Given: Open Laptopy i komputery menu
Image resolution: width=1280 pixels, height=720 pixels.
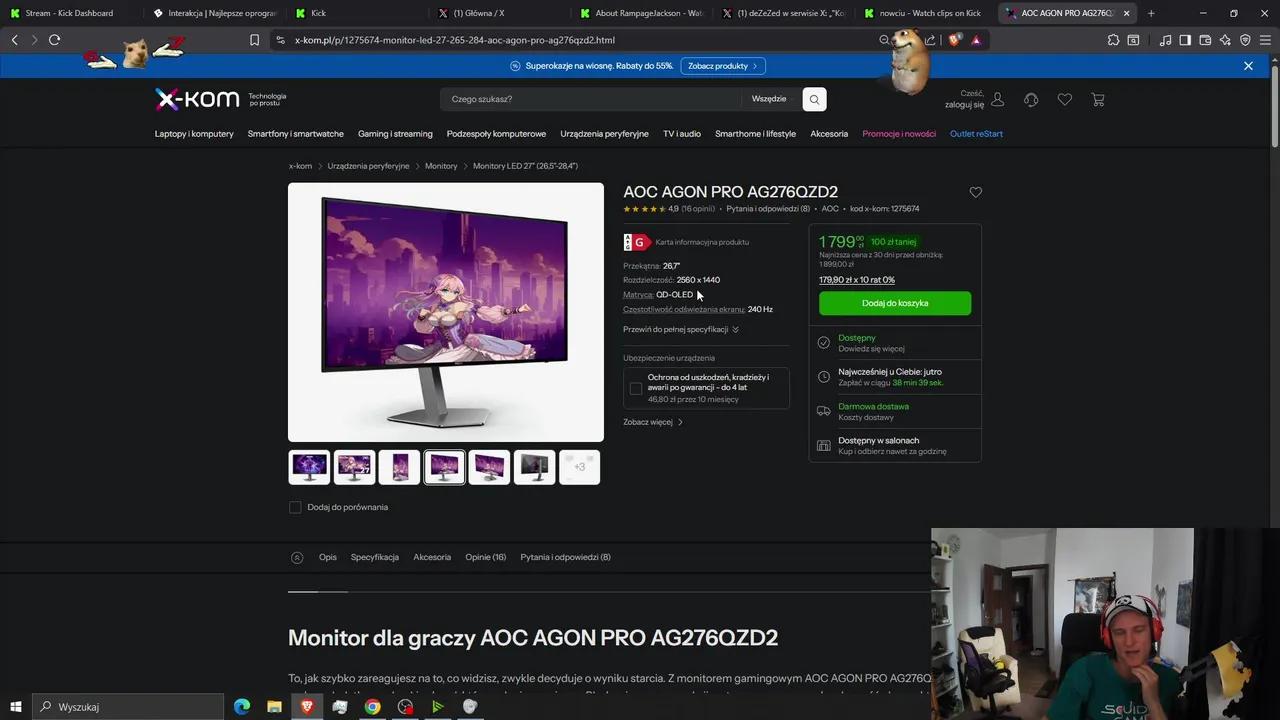Looking at the screenshot, I should (194, 134).
